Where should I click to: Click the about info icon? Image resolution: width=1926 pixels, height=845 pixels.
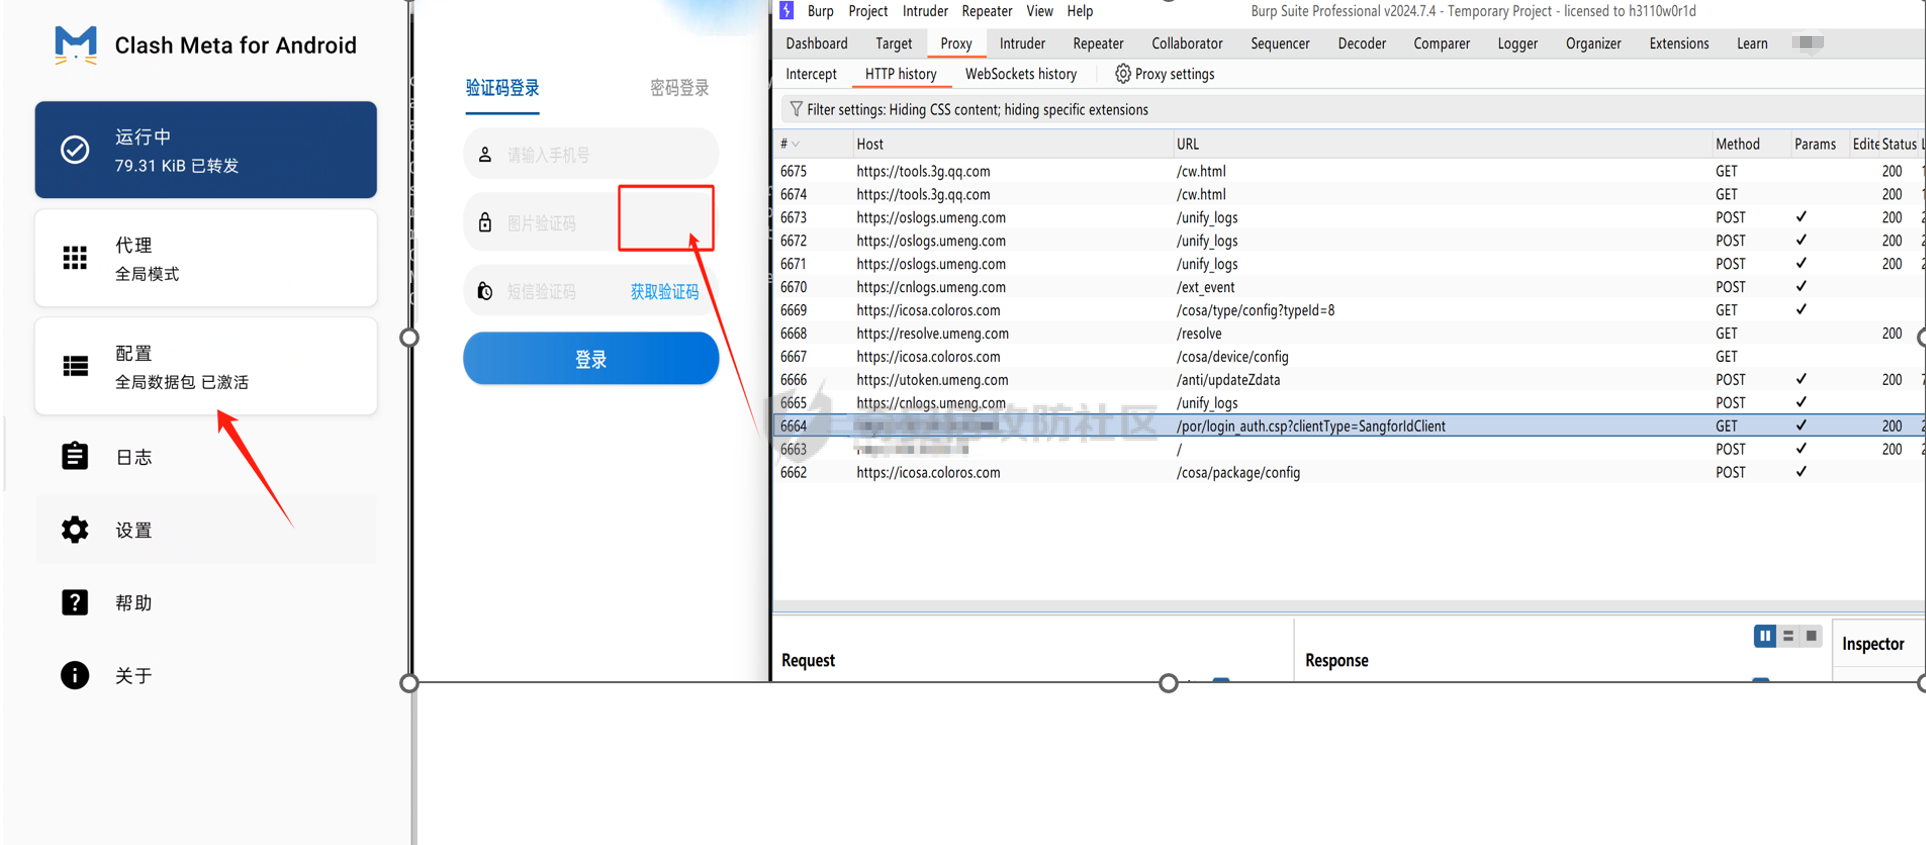[x=75, y=675]
